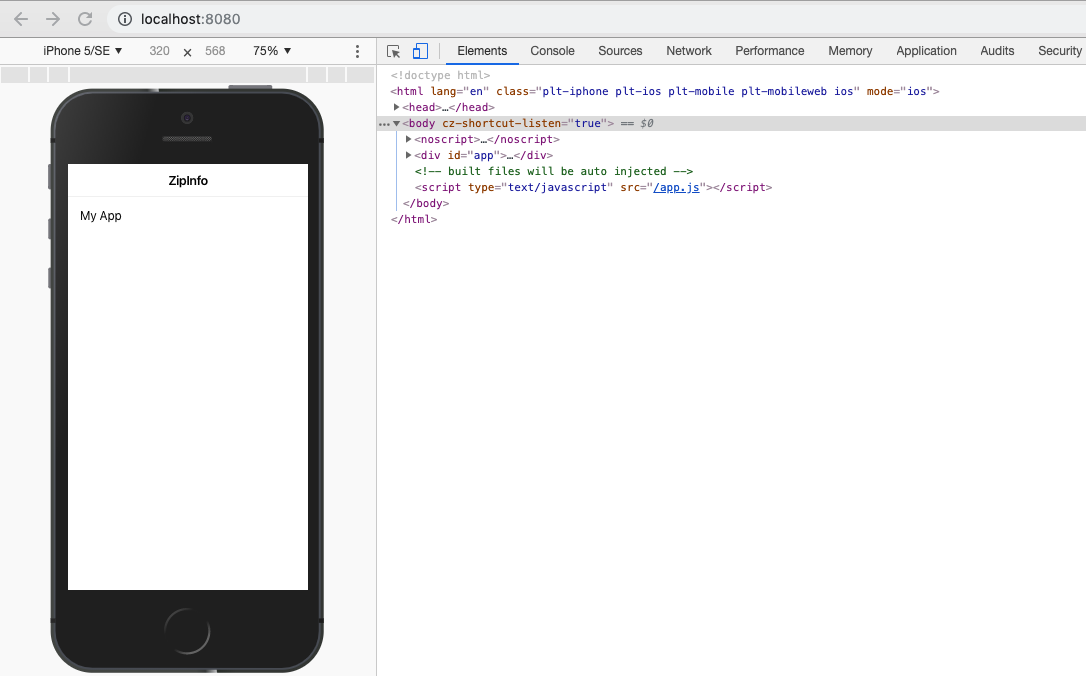Switch to the Audits tab
The height and width of the screenshot is (676, 1086).
pyautogui.click(x=997, y=51)
